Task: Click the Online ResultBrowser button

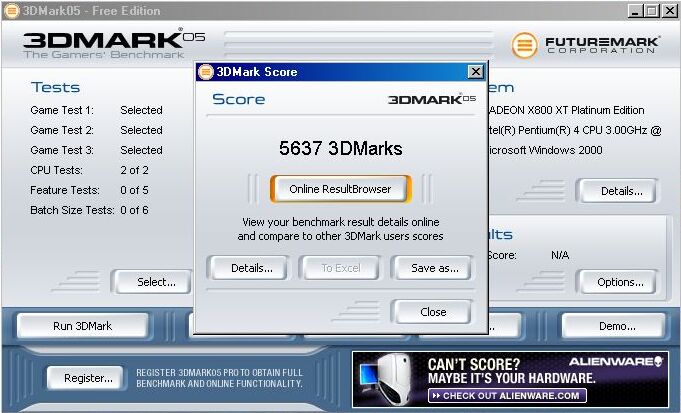Action: tap(340, 189)
